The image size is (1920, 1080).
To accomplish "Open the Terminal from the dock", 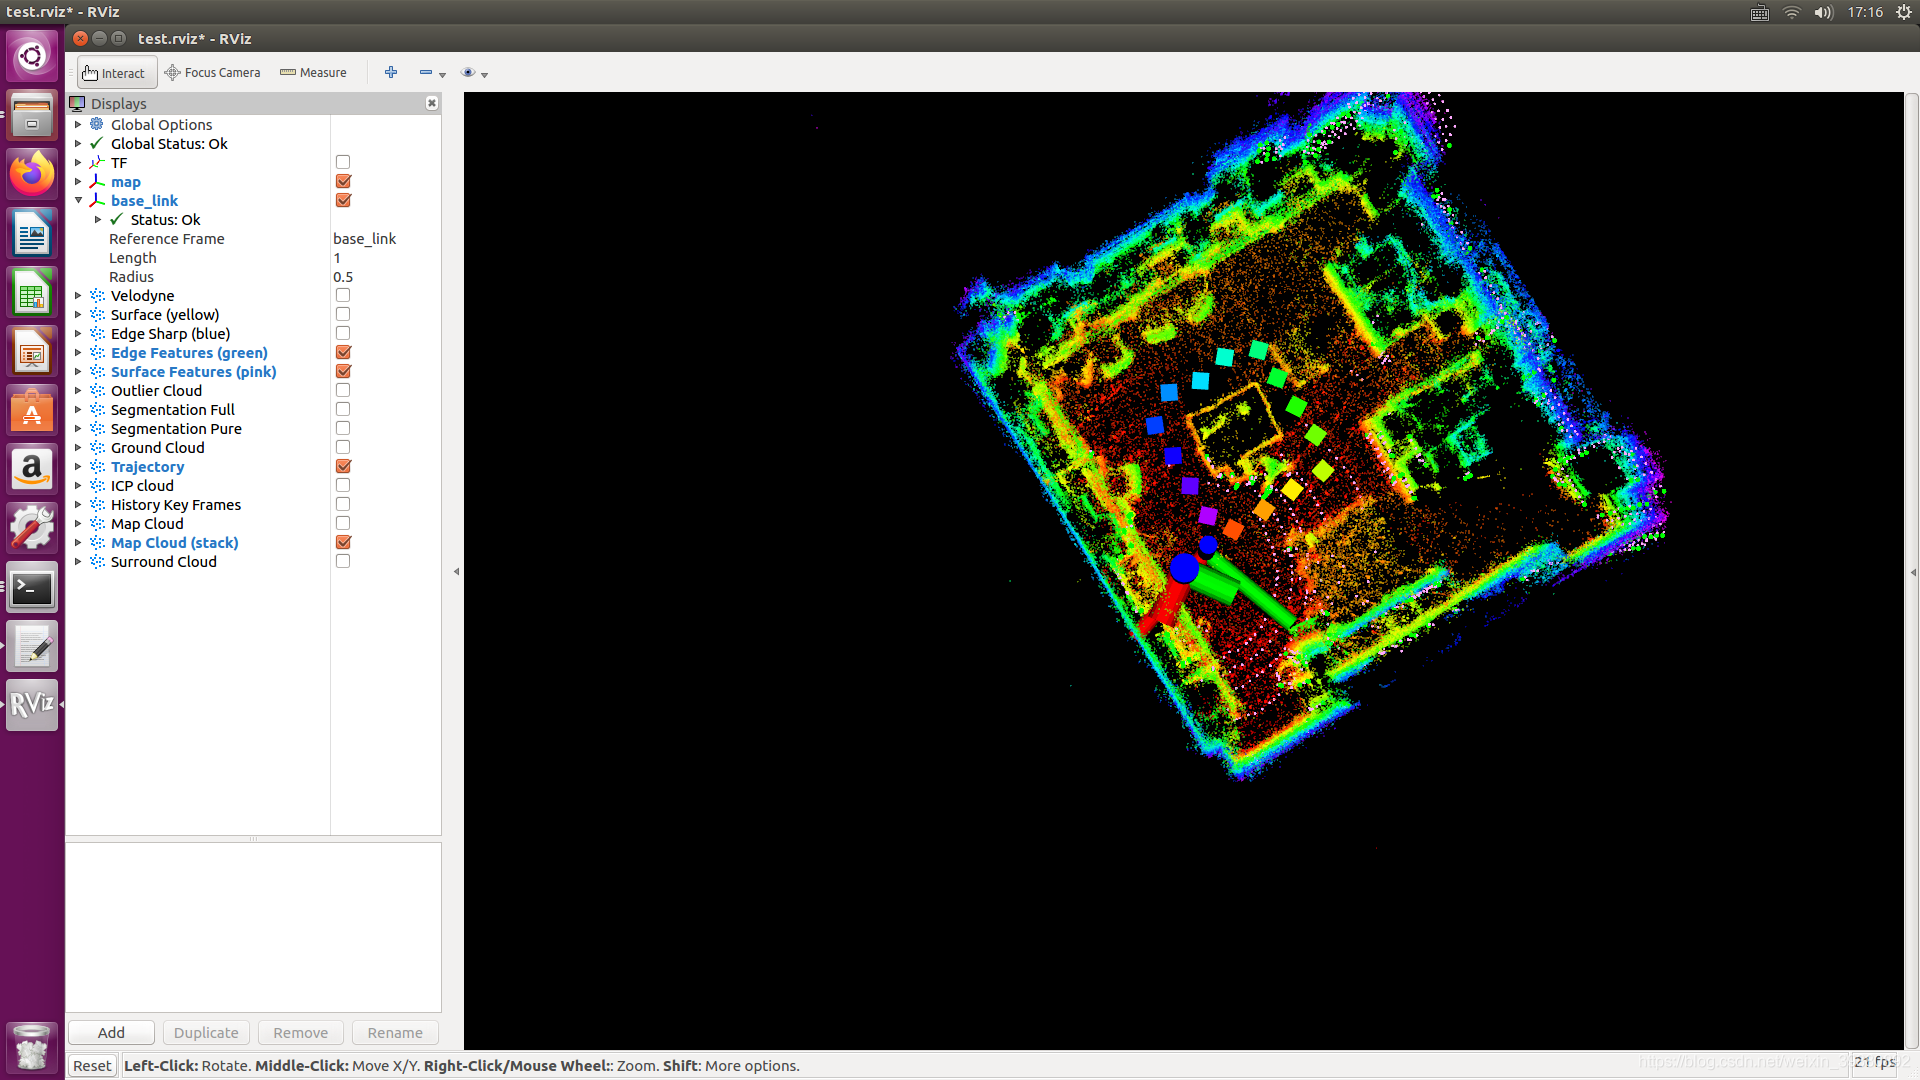I will [32, 588].
